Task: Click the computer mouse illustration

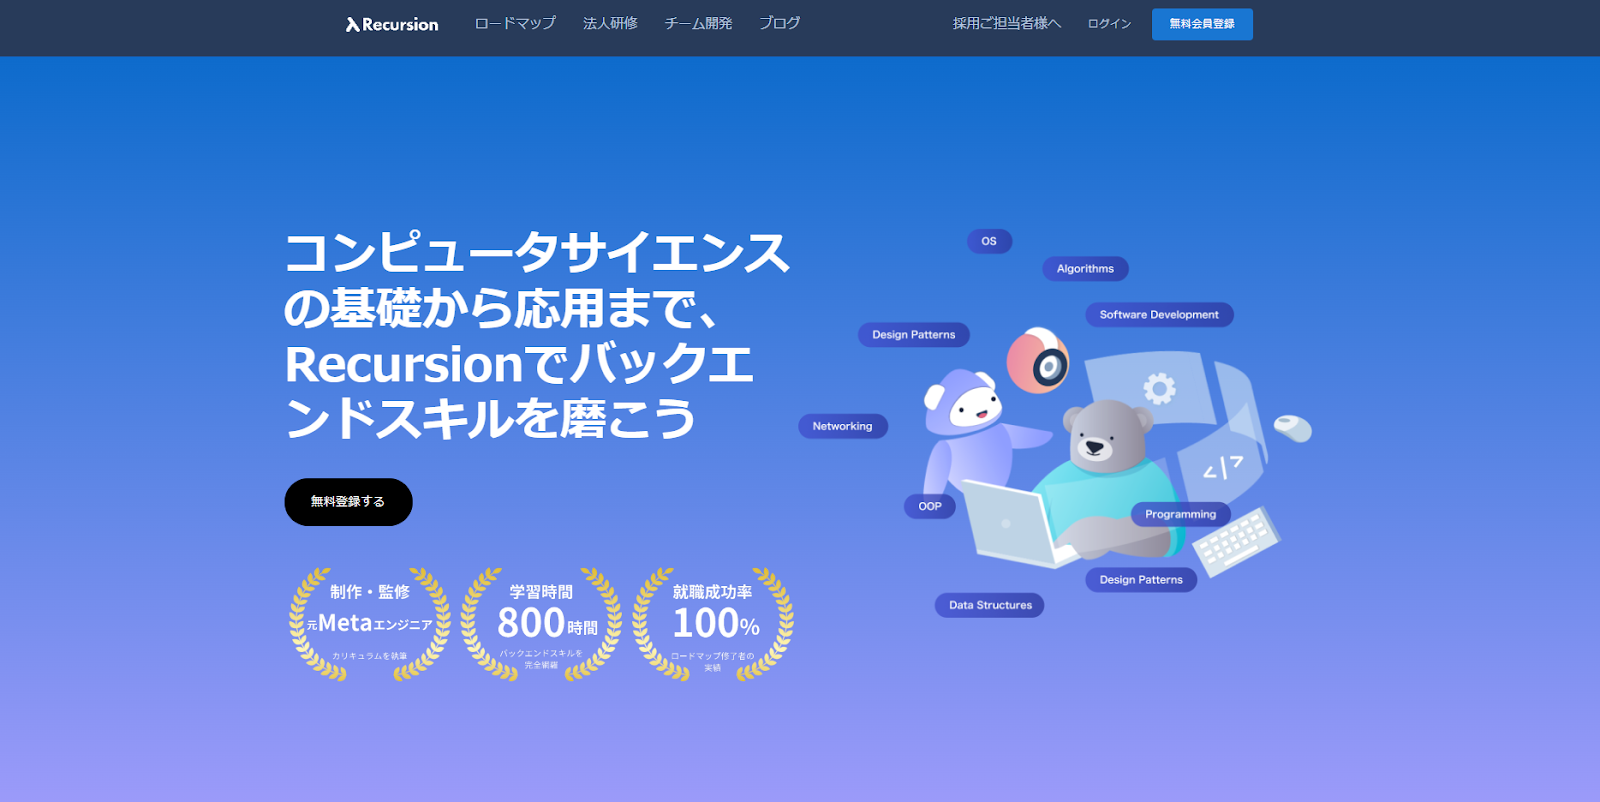Action: pyautogui.click(x=1293, y=428)
